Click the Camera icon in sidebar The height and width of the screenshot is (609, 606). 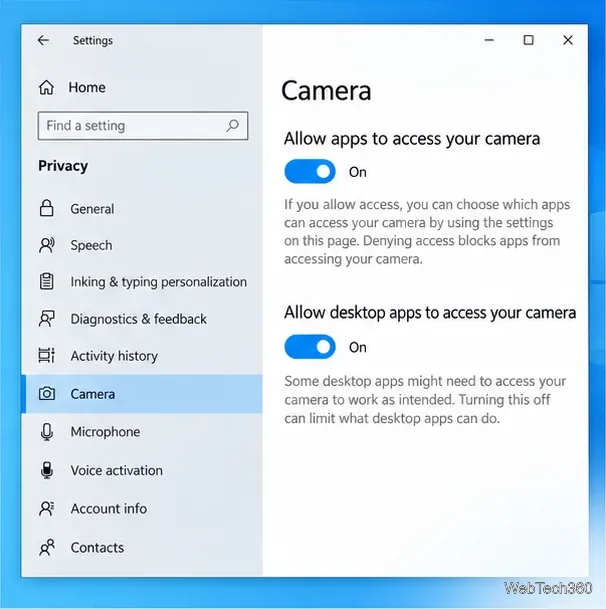(47, 393)
